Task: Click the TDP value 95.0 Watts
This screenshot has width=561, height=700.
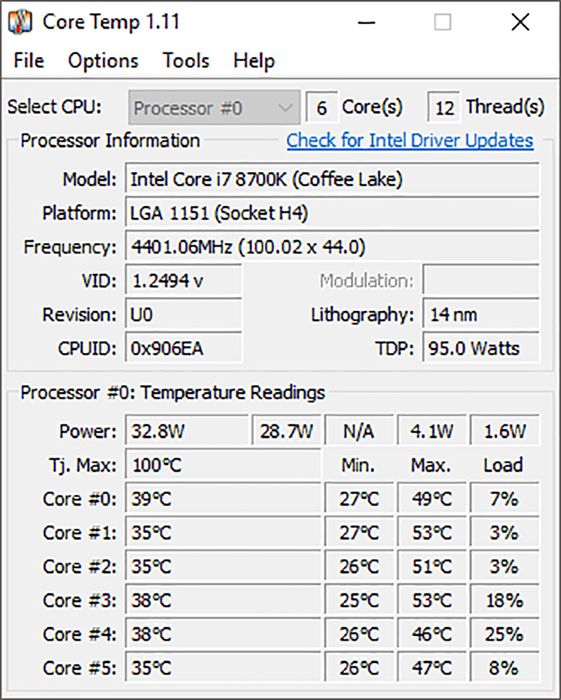Action: pos(481,348)
